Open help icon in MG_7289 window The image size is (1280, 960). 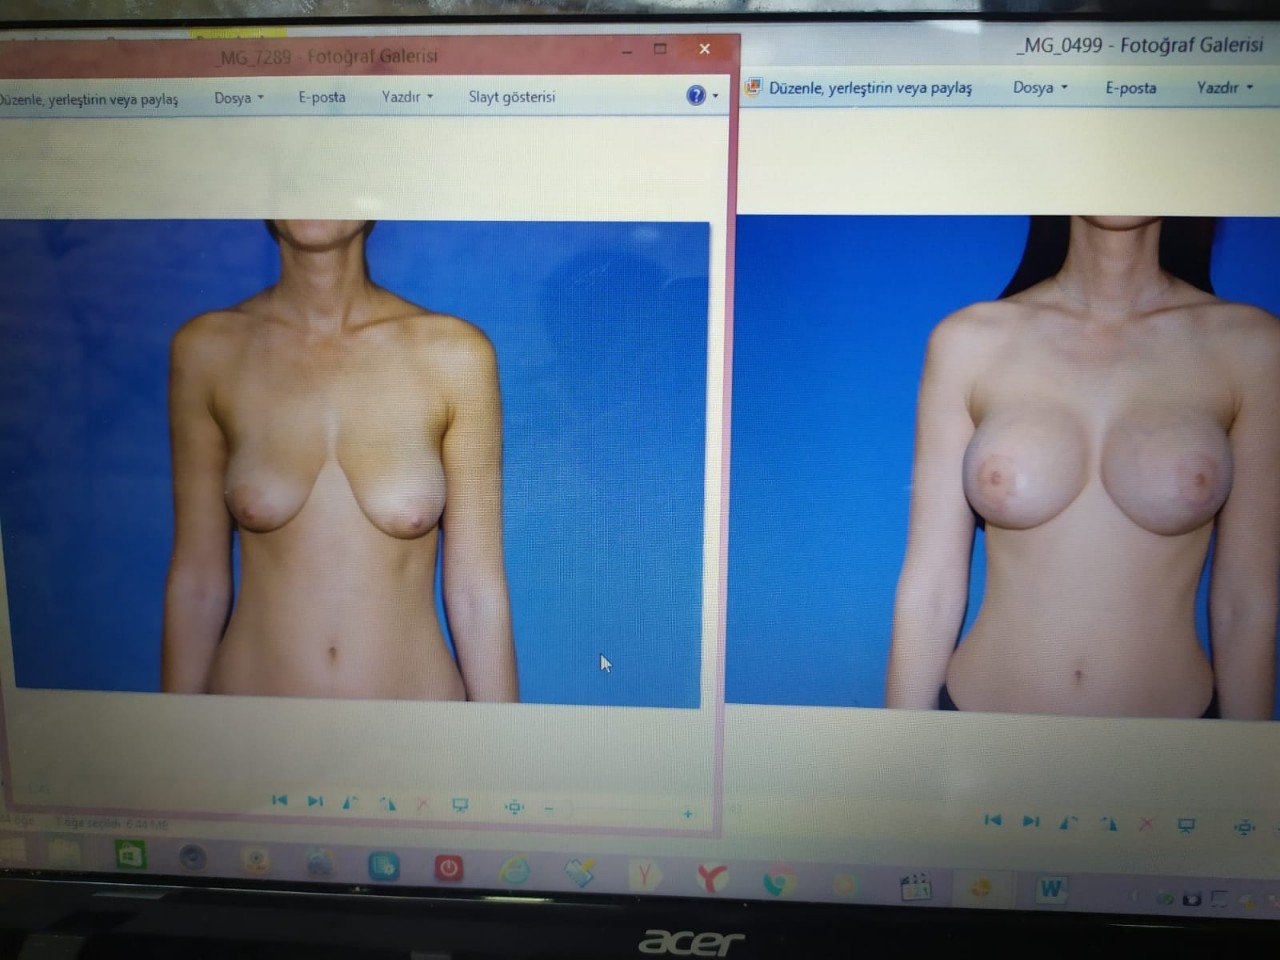point(696,95)
